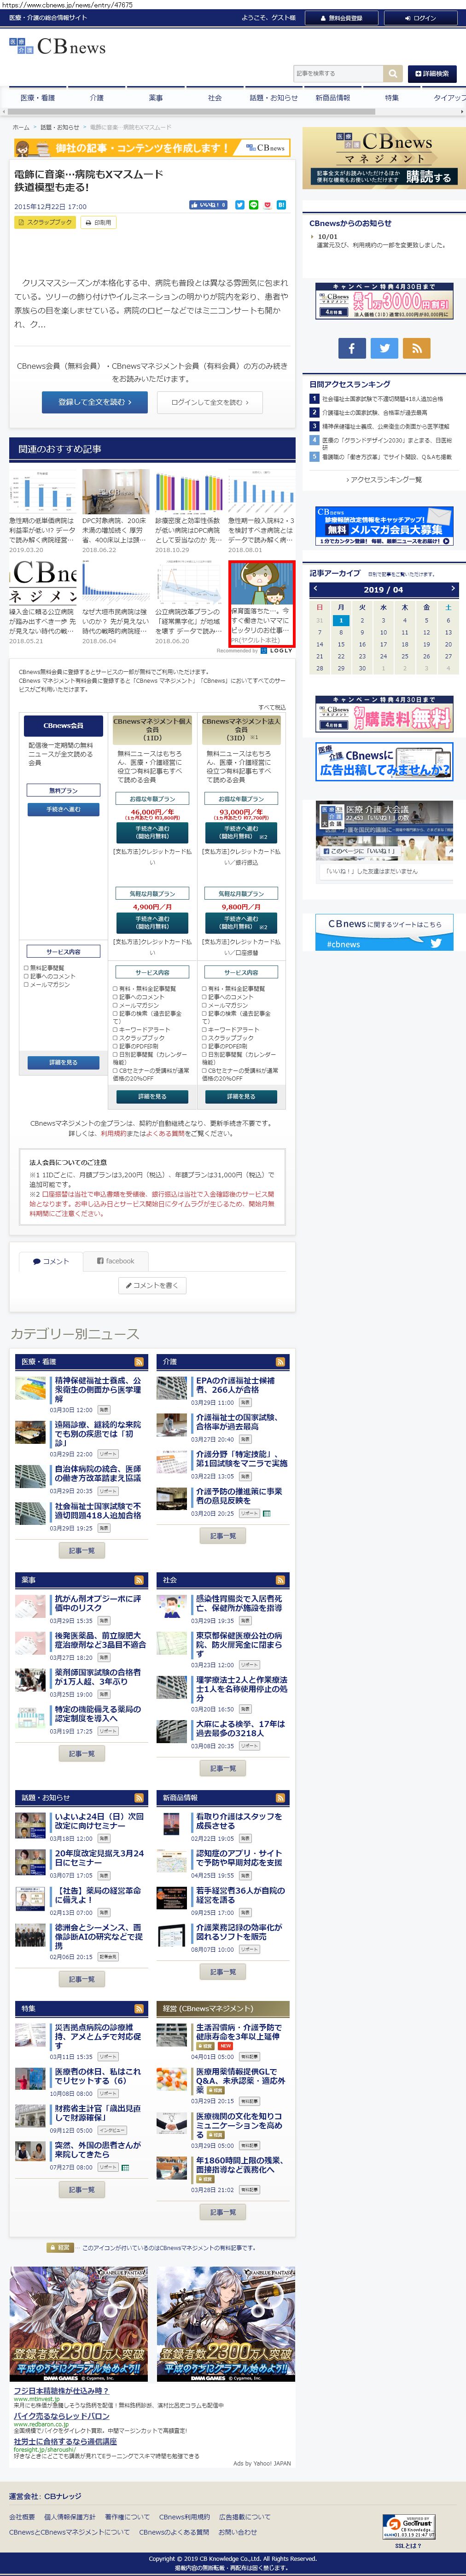Open RSS feed icon of 介護 news section

pos(281,1361)
